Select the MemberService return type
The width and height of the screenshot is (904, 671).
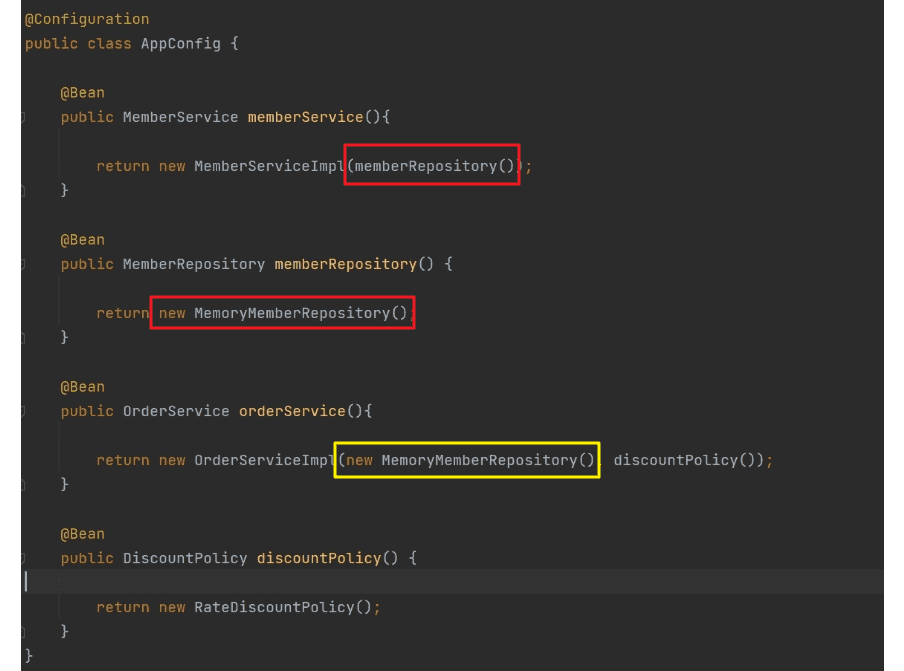tap(180, 117)
